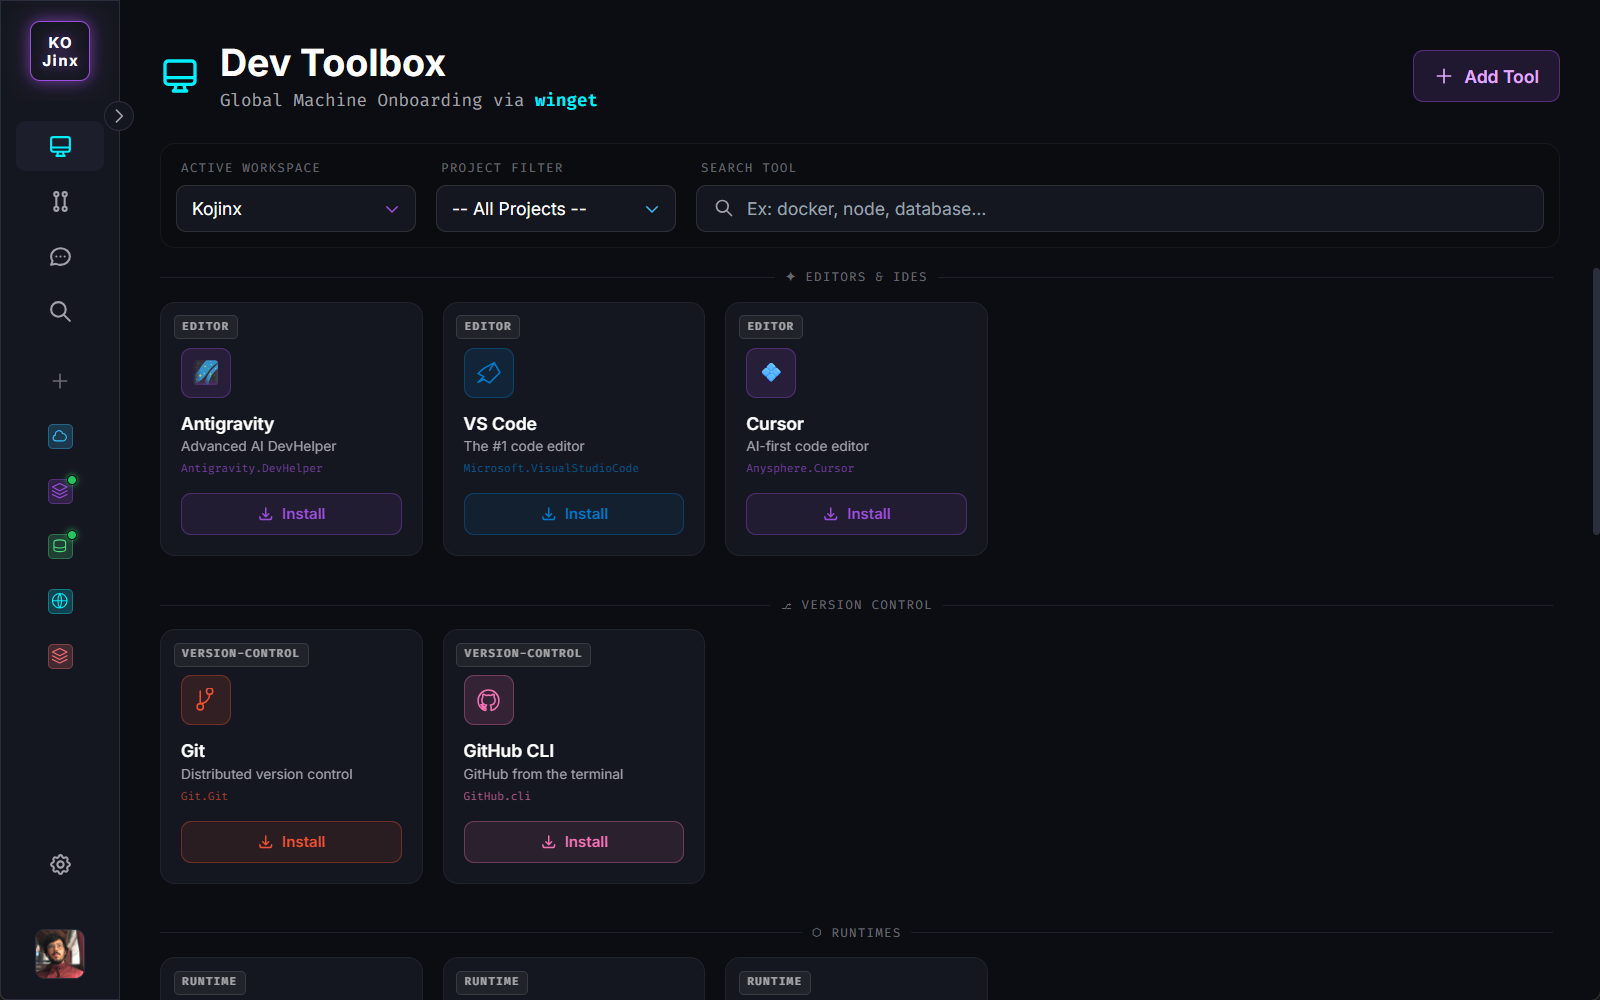The image size is (1600, 1000).
Task: Install GitHub CLI
Action: pos(574,842)
